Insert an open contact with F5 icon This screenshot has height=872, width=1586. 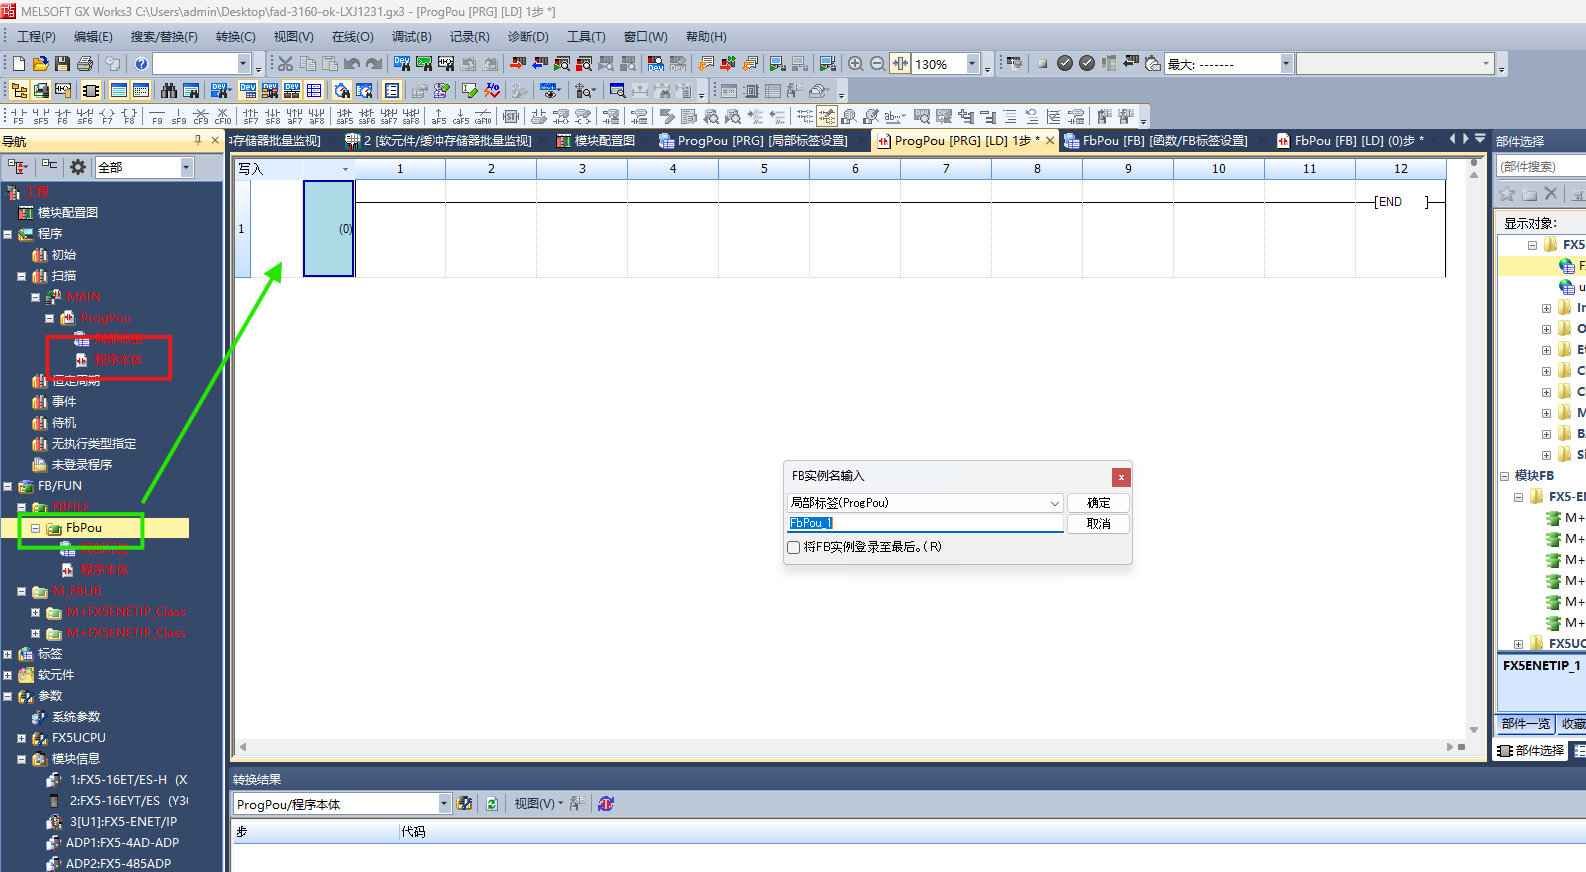pyautogui.click(x=19, y=117)
